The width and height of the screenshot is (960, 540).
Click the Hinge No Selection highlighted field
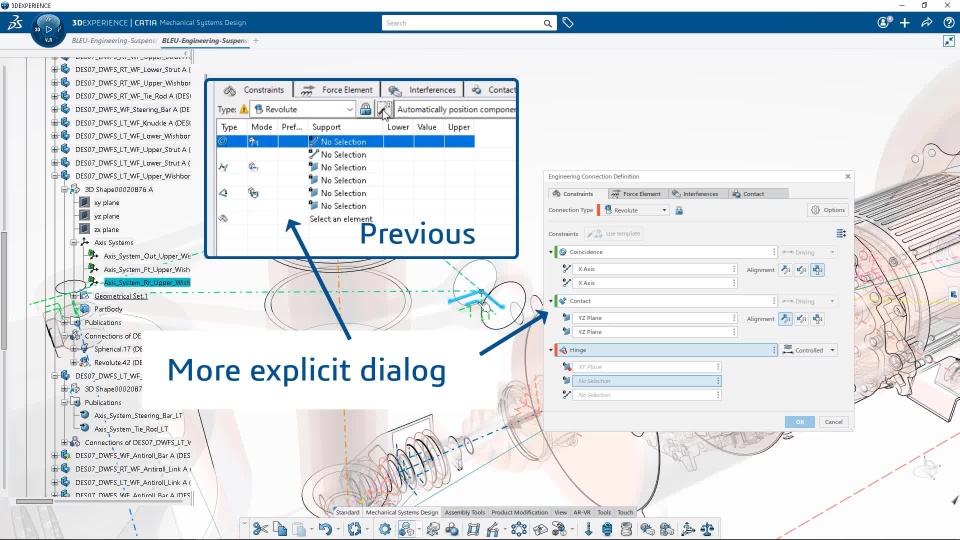coord(647,381)
